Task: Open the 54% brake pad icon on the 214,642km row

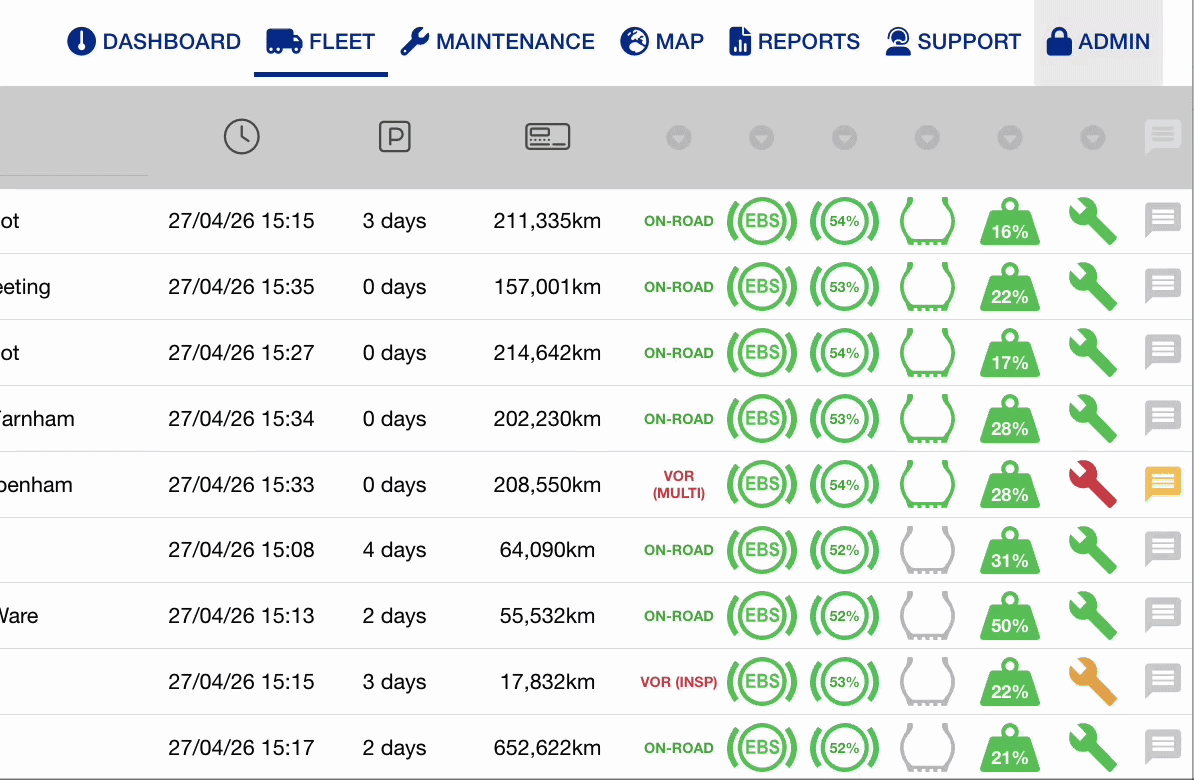Action: point(844,353)
